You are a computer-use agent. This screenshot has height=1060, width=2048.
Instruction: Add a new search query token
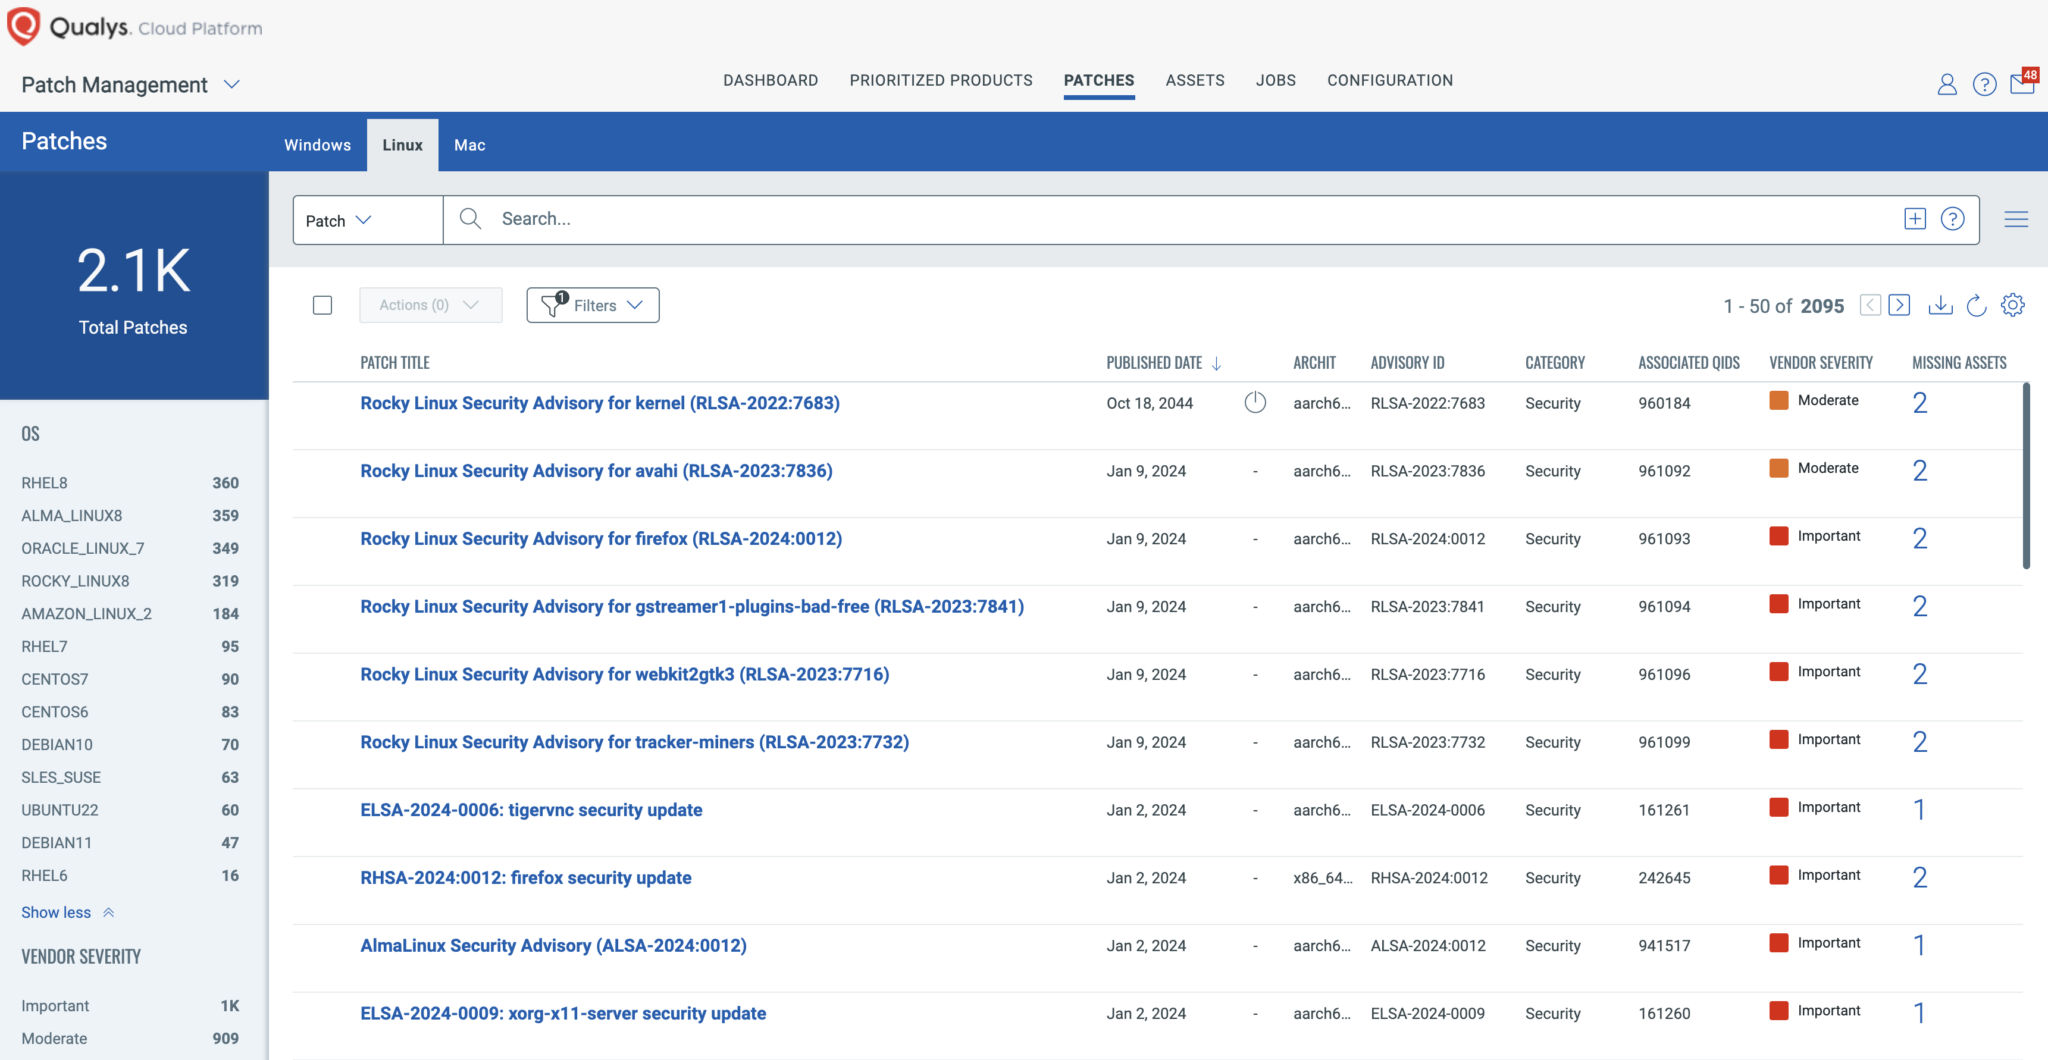(x=1915, y=218)
